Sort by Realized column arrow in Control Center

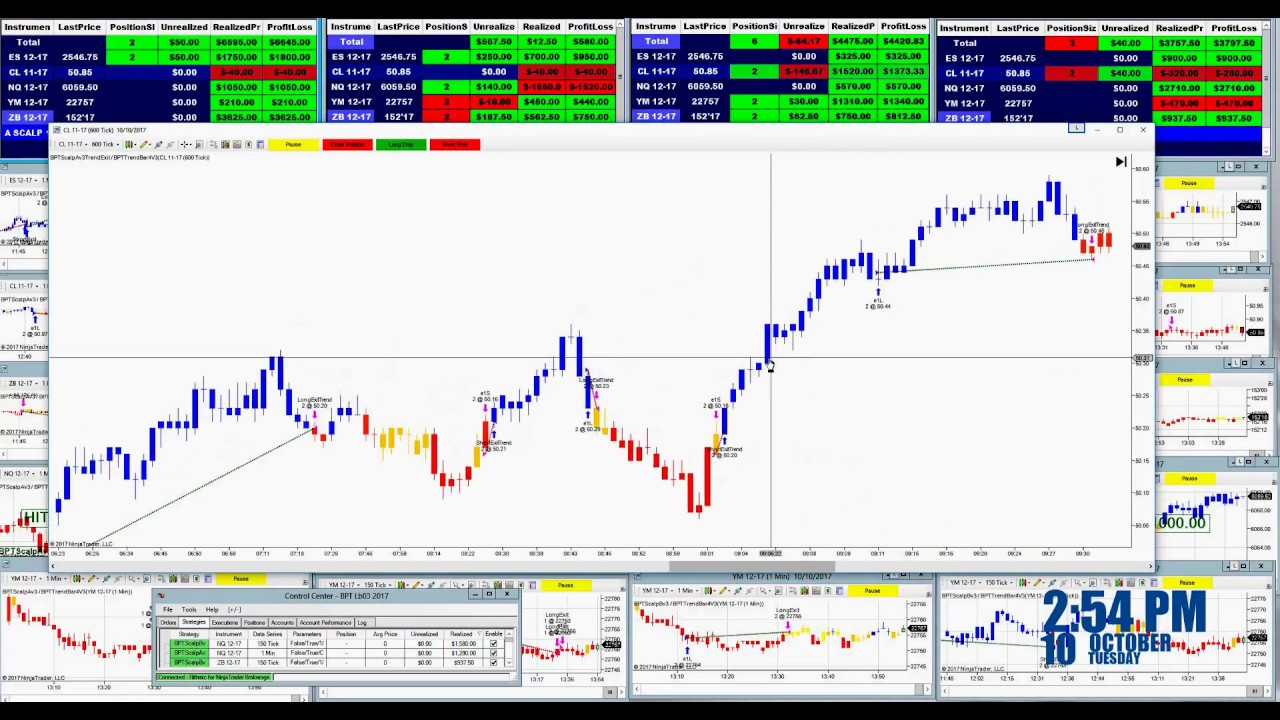click(479, 634)
